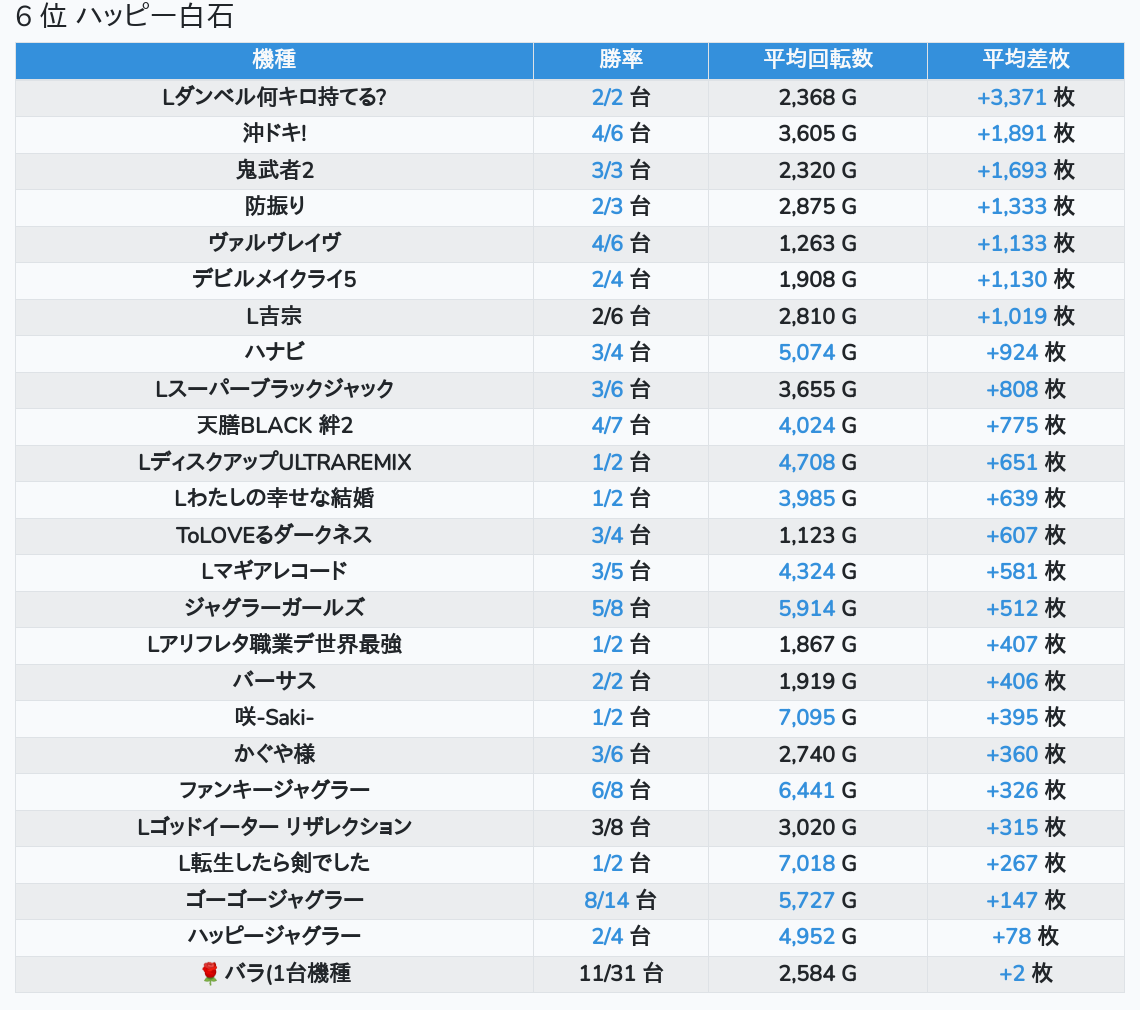This screenshot has height=1010, width=1140.
Task: Click average difference +2 枚 for バラ
Action: click(1026, 973)
